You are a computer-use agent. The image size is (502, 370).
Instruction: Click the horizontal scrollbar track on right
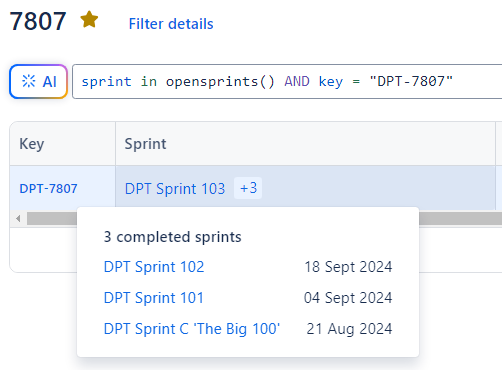pyautogui.click(x=460, y=219)
